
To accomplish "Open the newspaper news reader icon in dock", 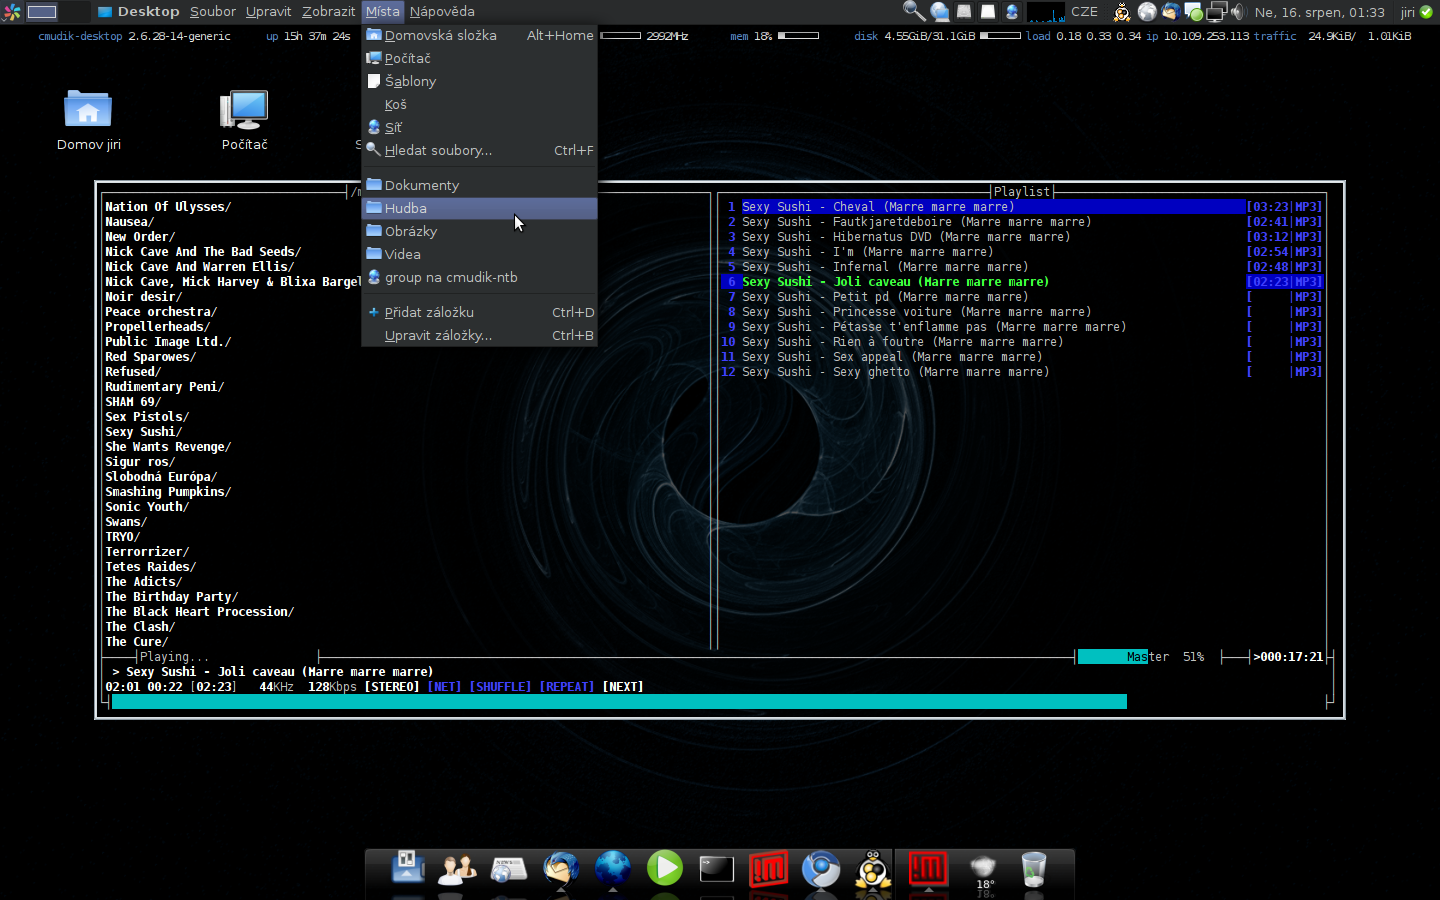I will [508, 868].
